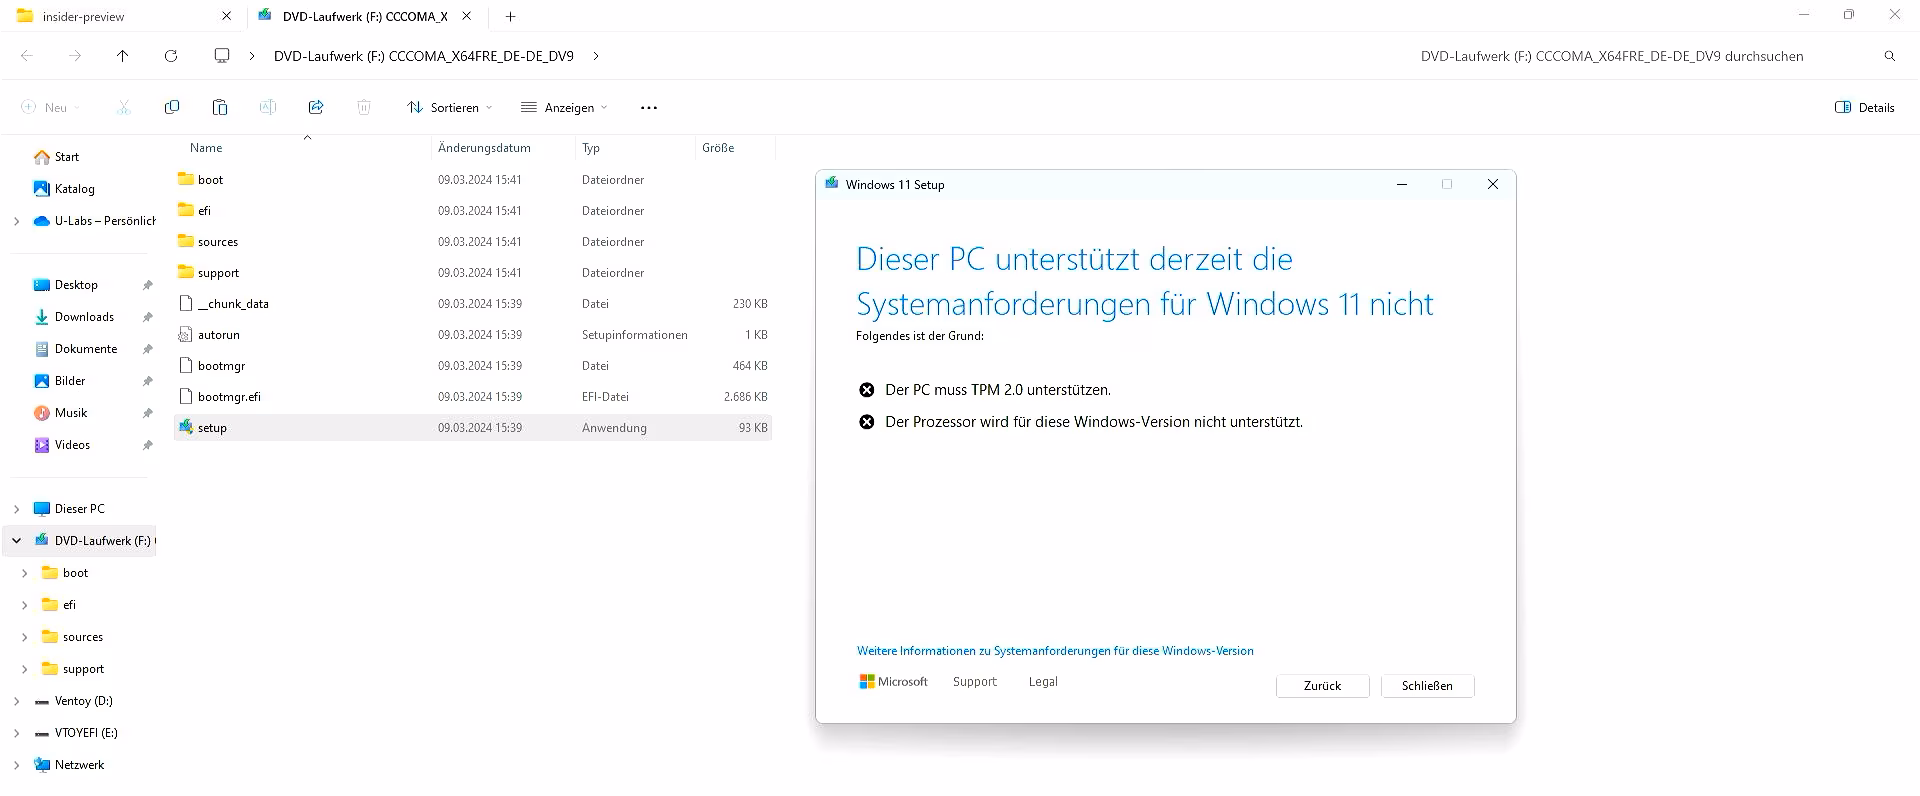Expand Ventoy (D:) drive node
The height and width of the screenshot is (796, 1920).
[16, 701]
